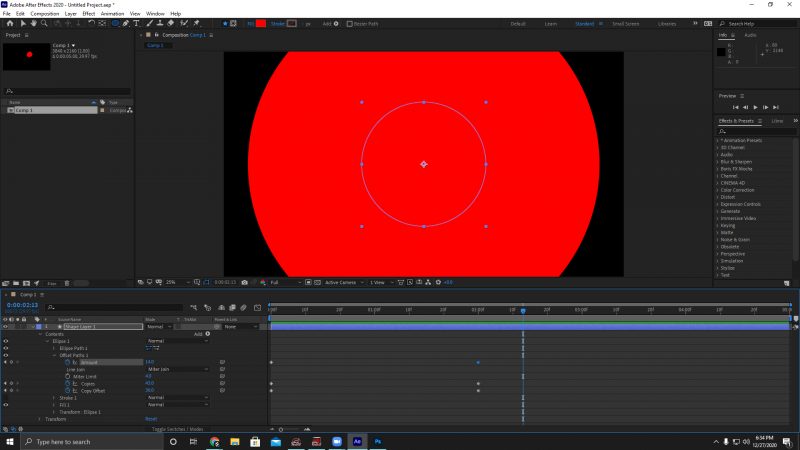This screenshot has width=800, height=450.
Task: Click the timeline layer search field
Action: [x=114, y=308]
